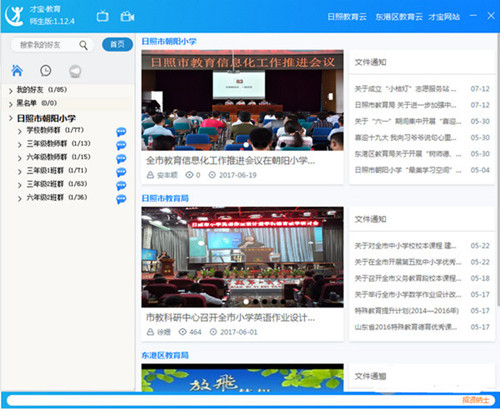
Task: Expand the 三年级1班群 (1/71) chevron
Action: (20, 172)
